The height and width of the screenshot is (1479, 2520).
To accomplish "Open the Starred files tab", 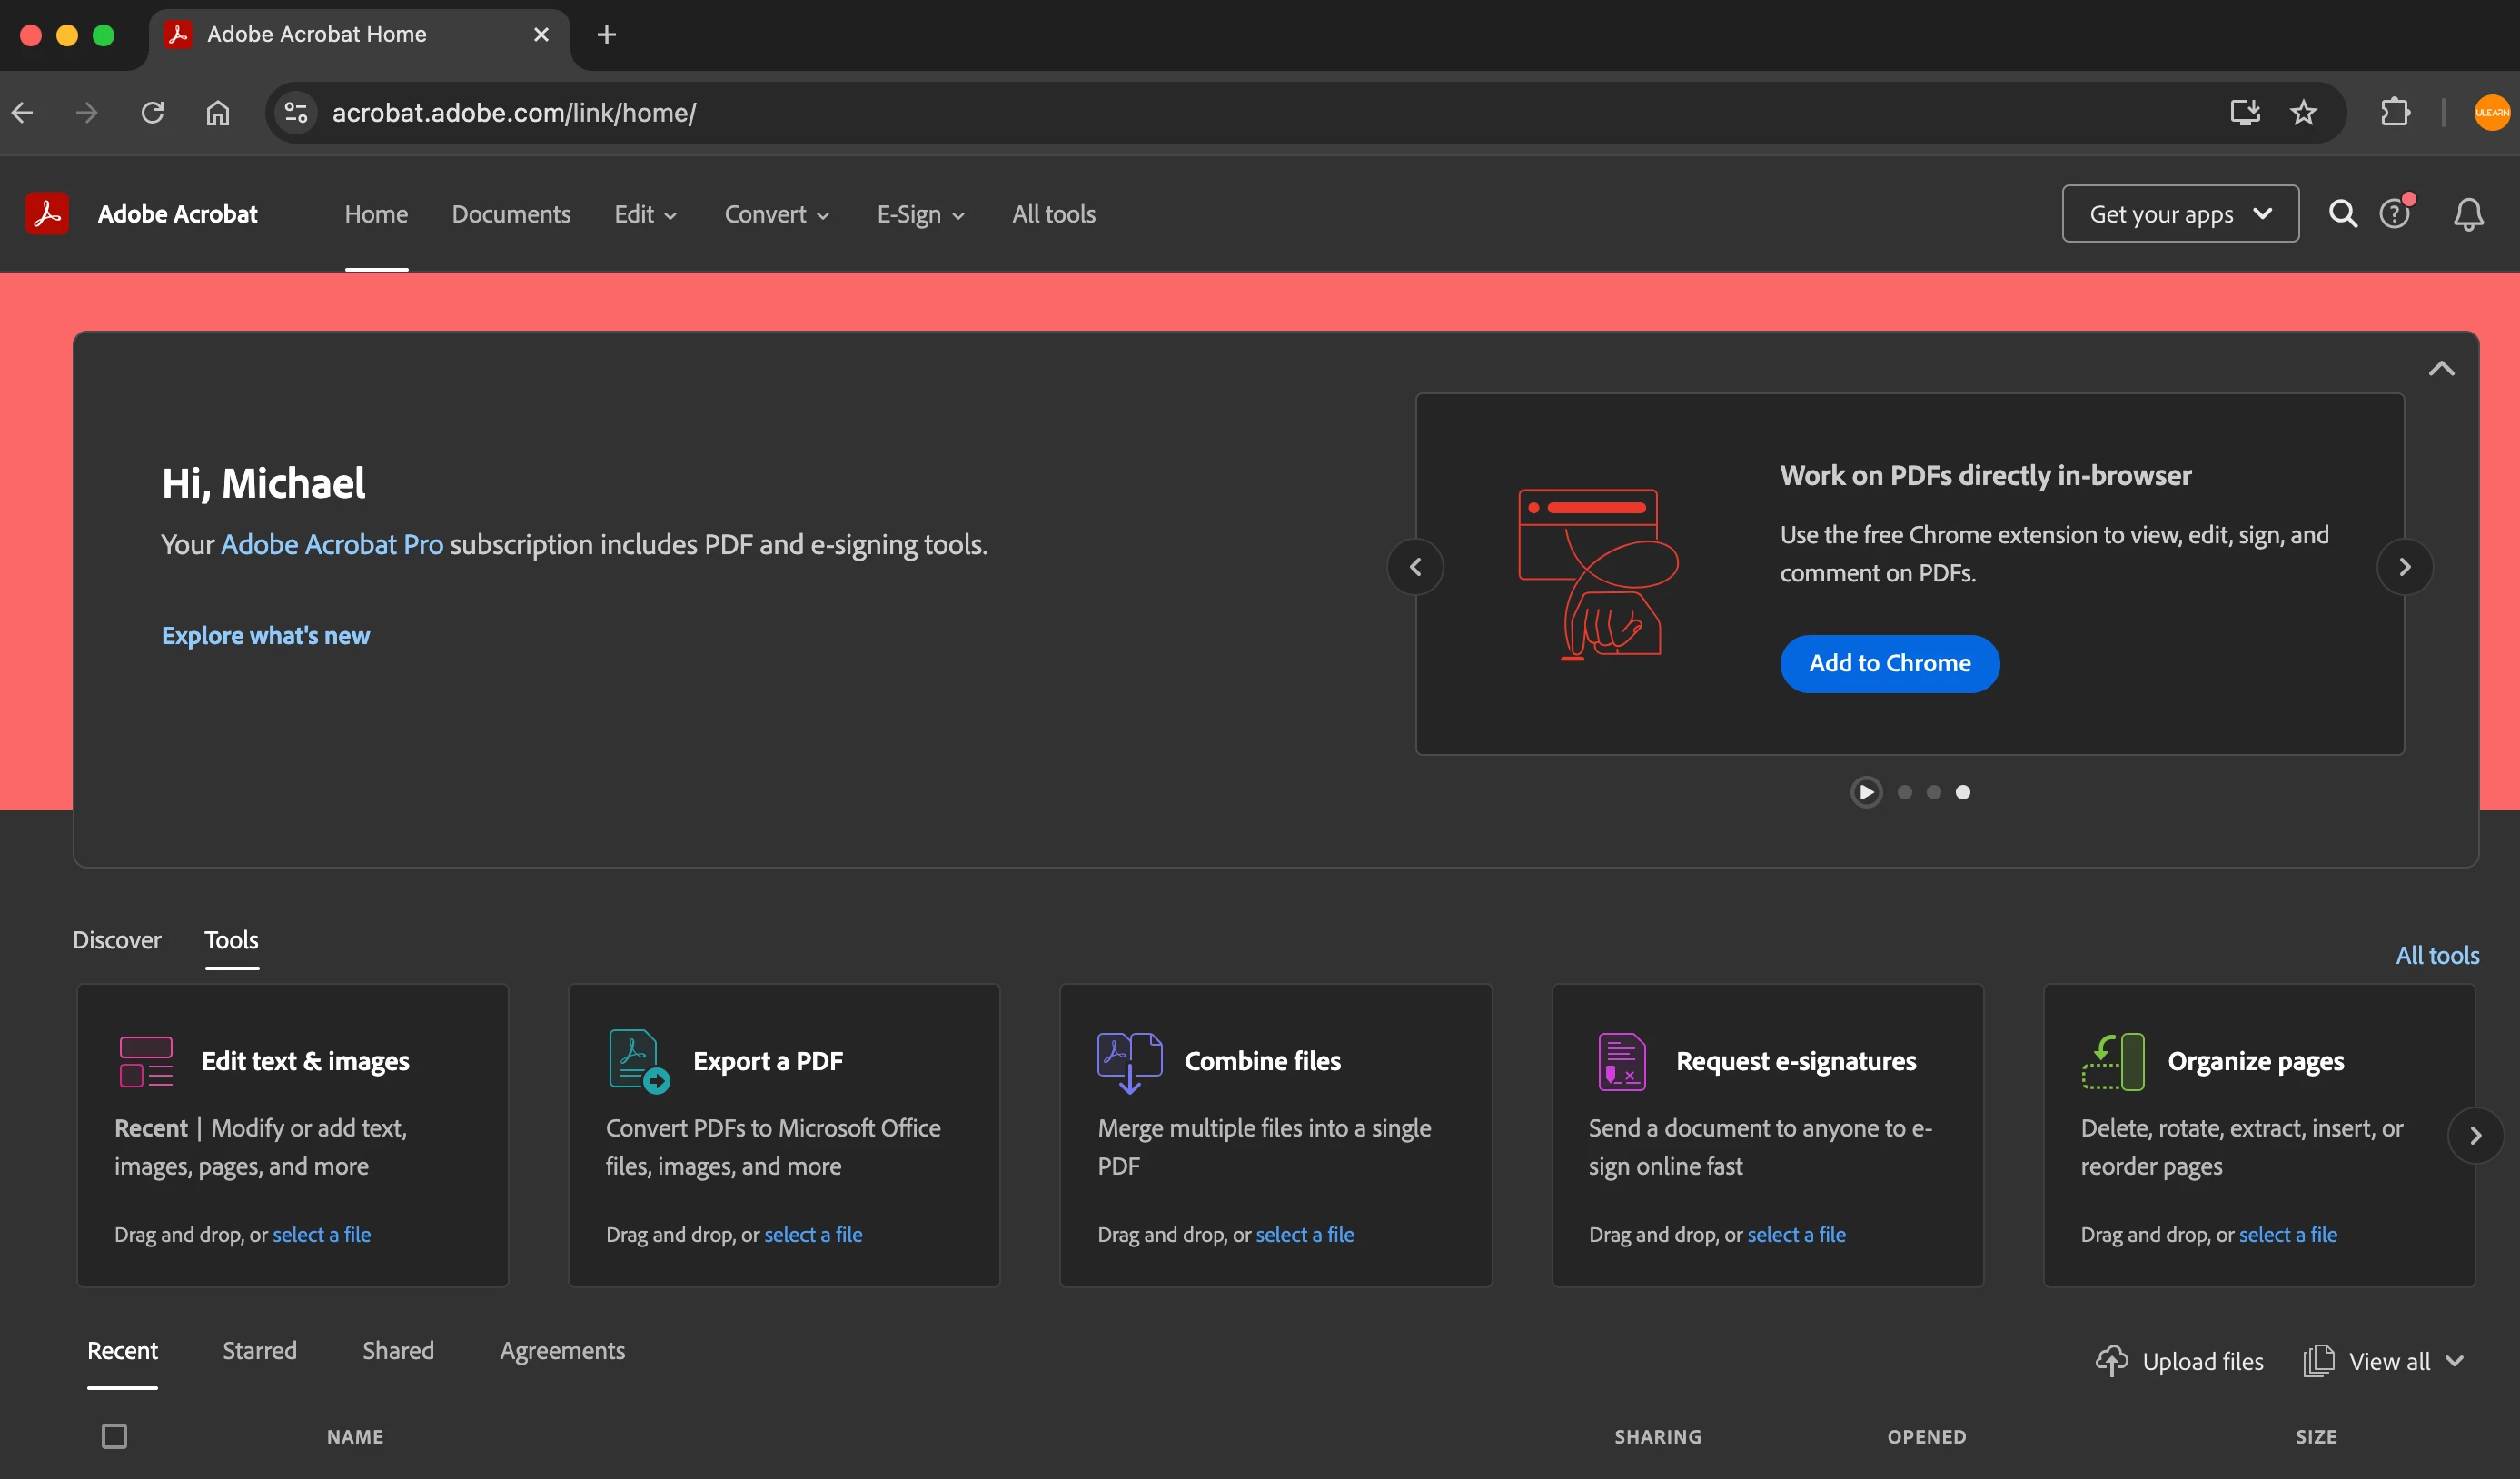I will [x=259, y=1350].
